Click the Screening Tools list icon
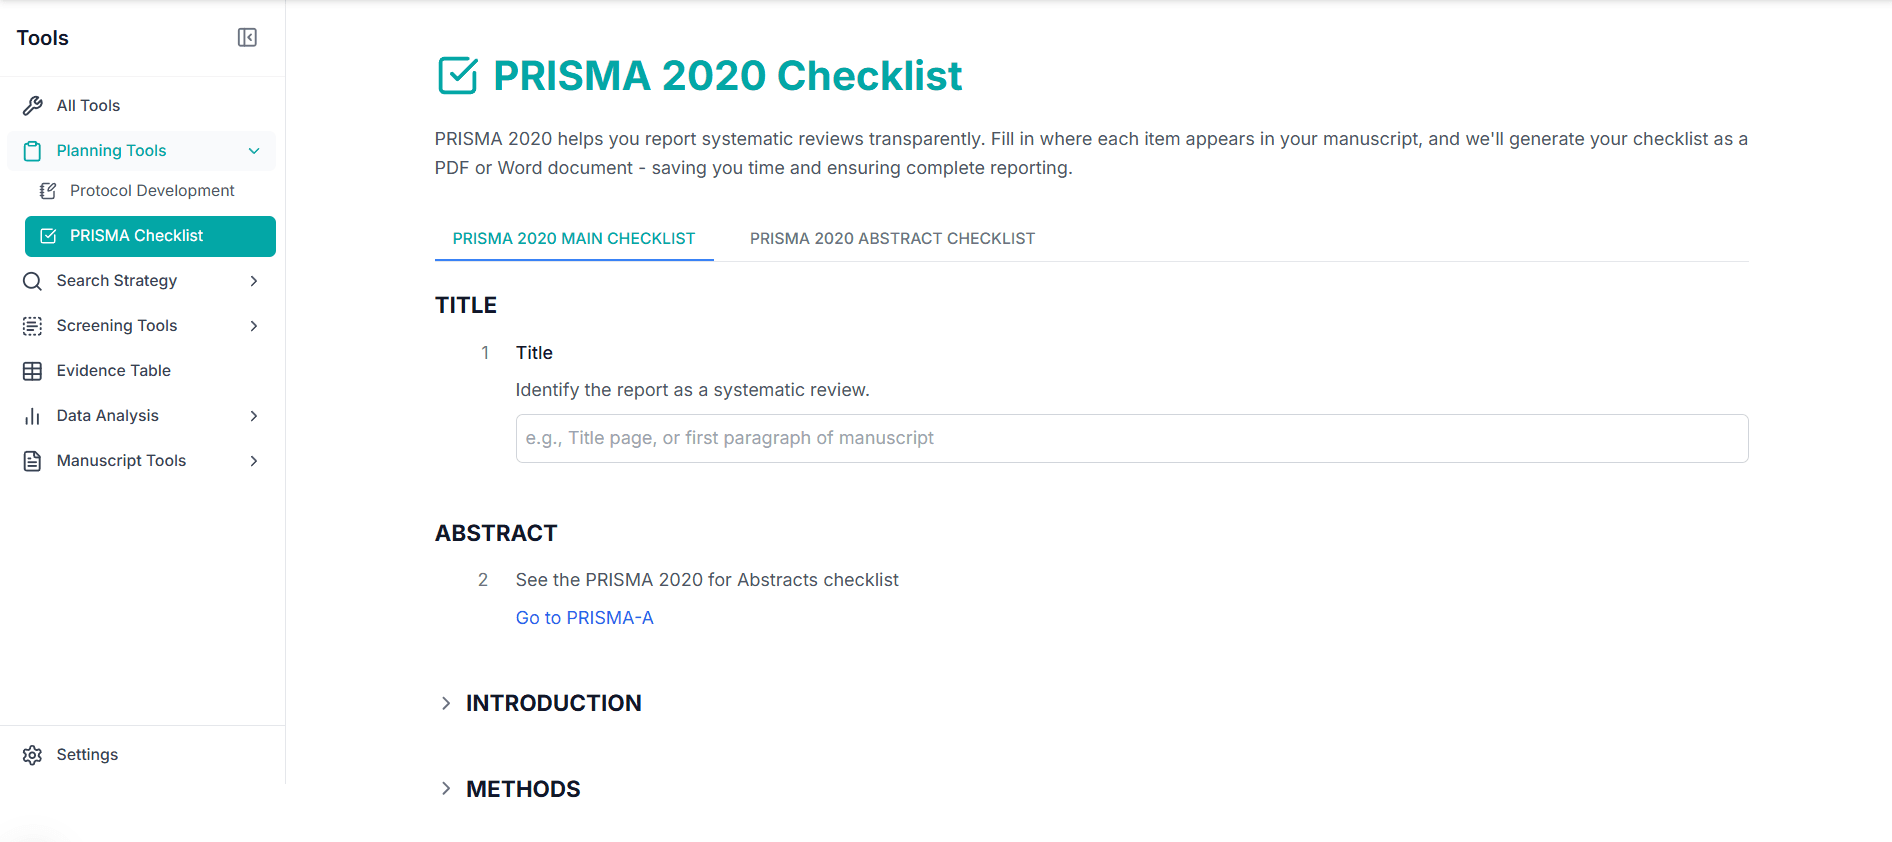 (x=33, y=326)
